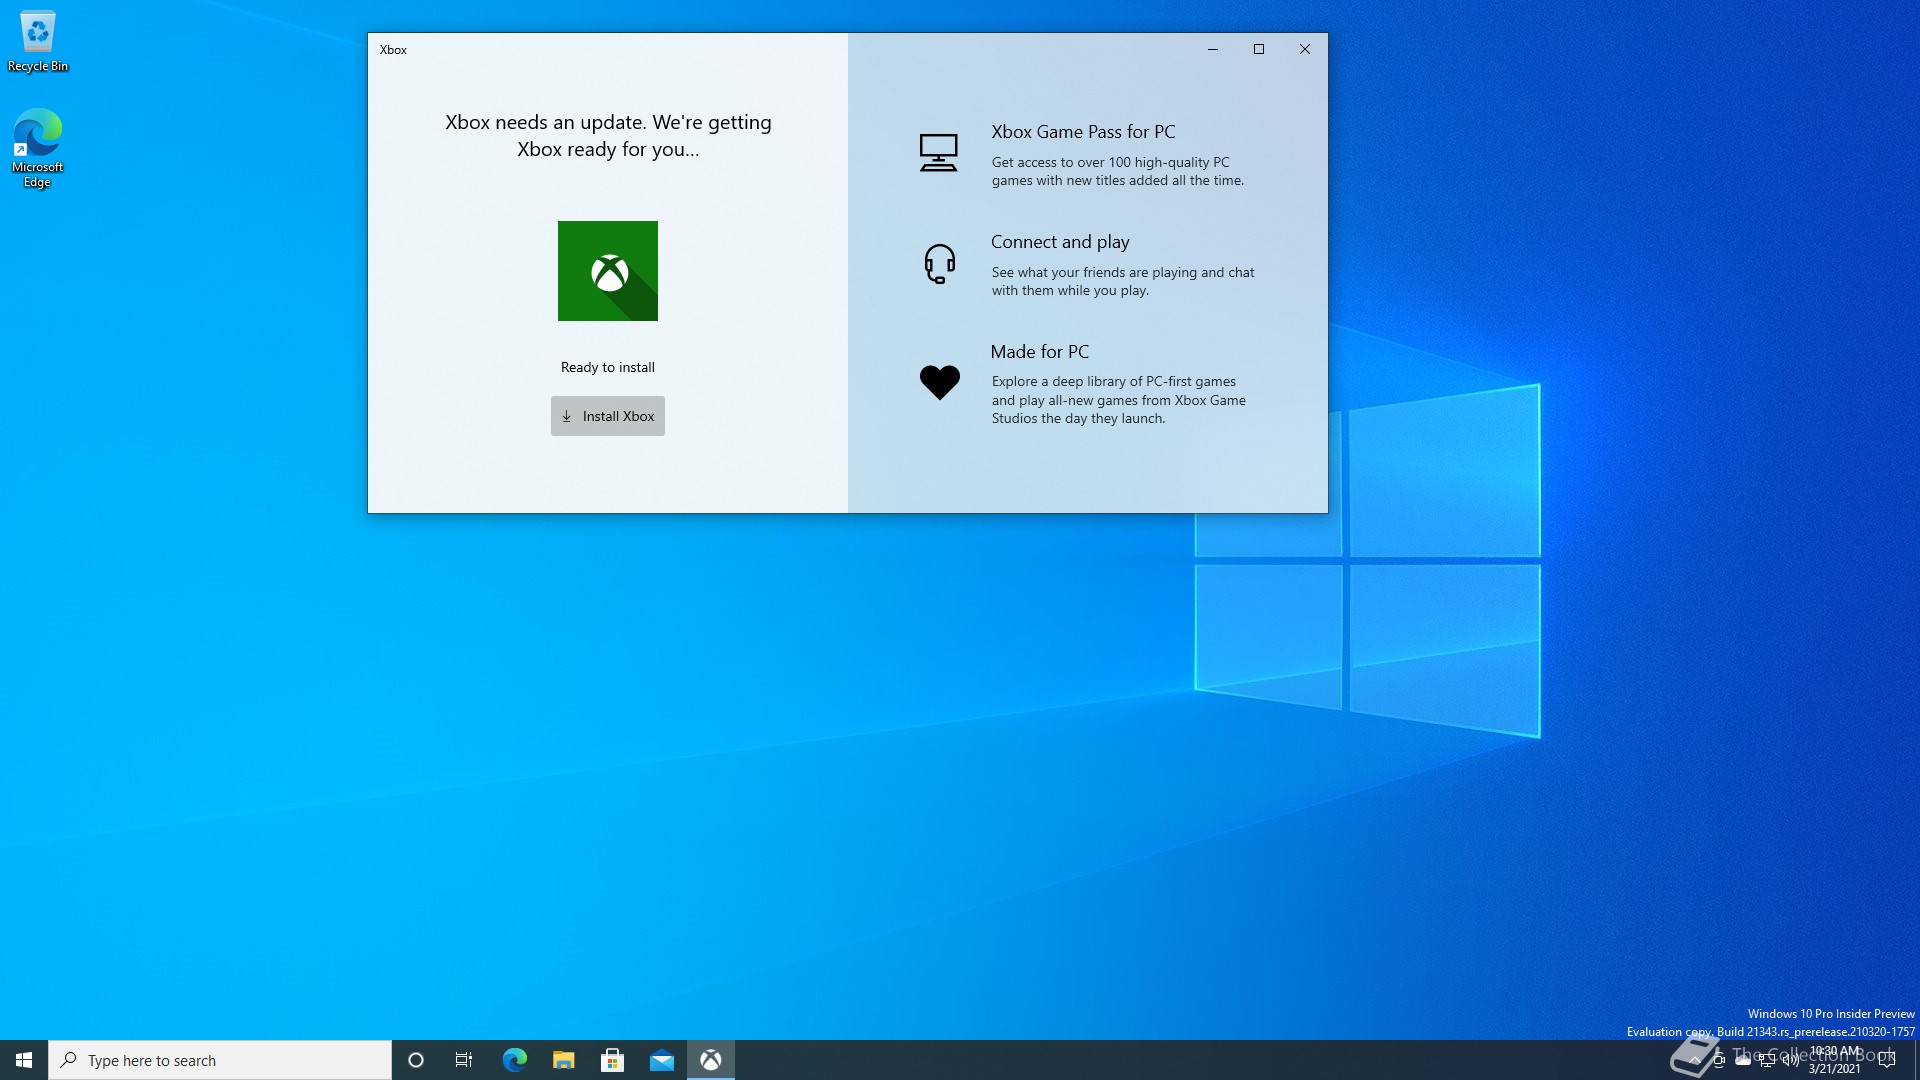Maximize the Xbox window
This screenshot has height=1080, width=1920.
click(x=1259, y=49)
